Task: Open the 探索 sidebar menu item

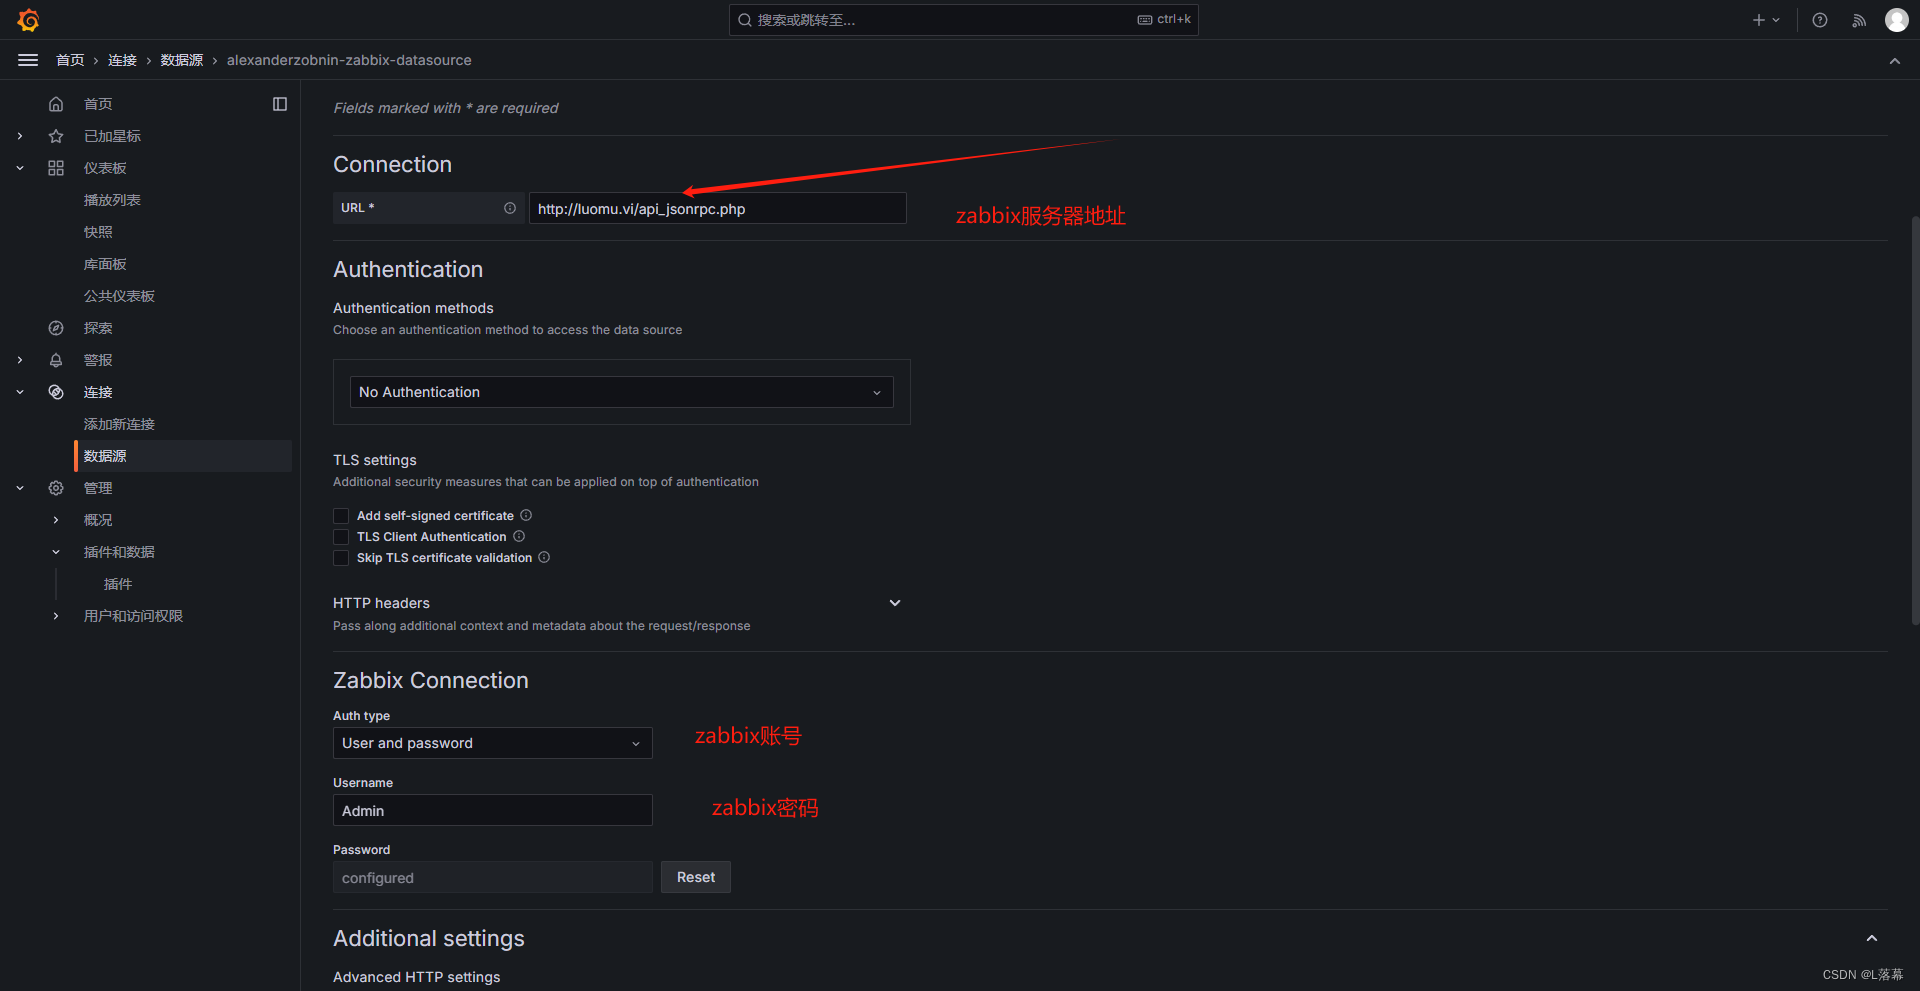Action: pos(98,328)
